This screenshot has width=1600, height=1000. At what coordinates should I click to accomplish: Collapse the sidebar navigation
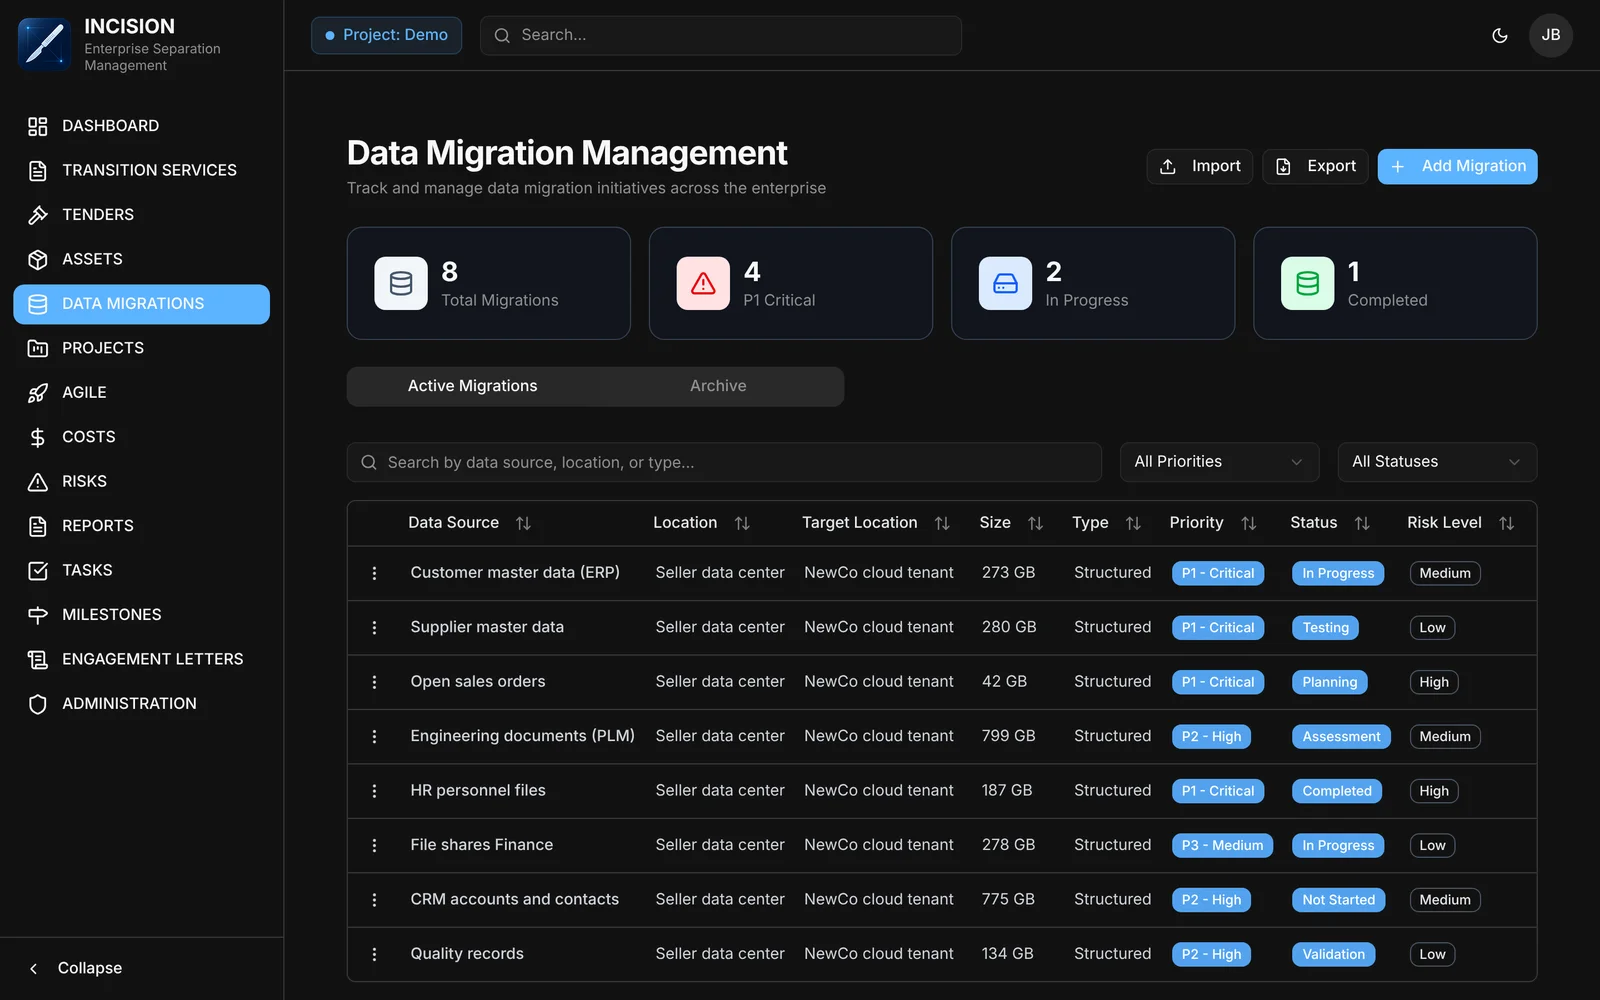pos(76,968)
